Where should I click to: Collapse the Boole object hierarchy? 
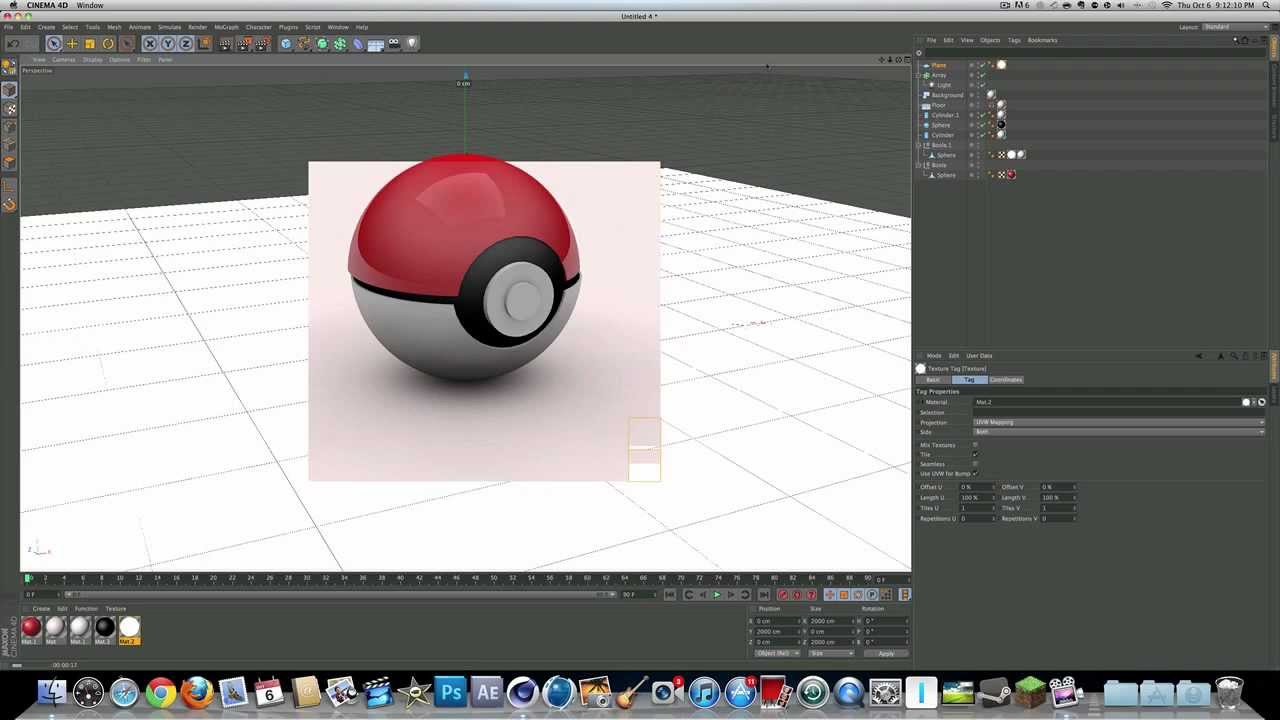coord(920,165)
